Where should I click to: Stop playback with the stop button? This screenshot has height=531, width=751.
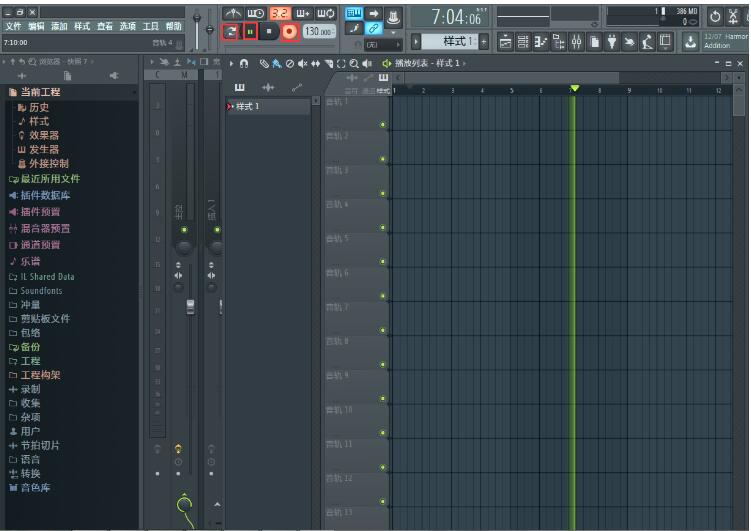(x=269, y=32)
